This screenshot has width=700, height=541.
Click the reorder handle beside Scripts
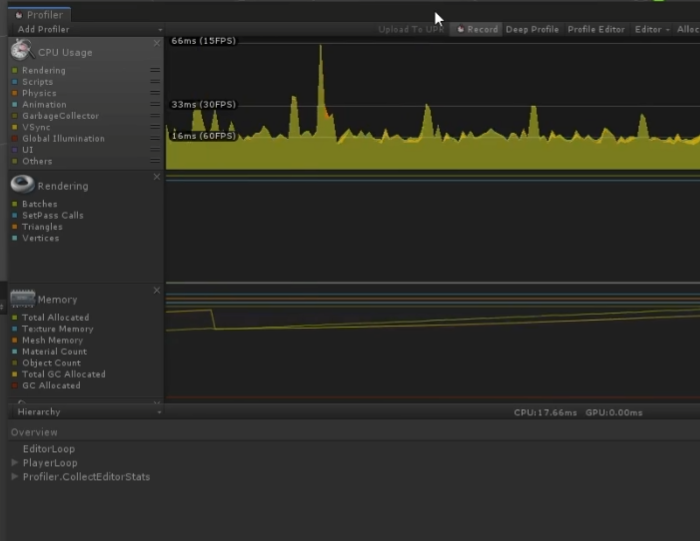coord(155,82)
